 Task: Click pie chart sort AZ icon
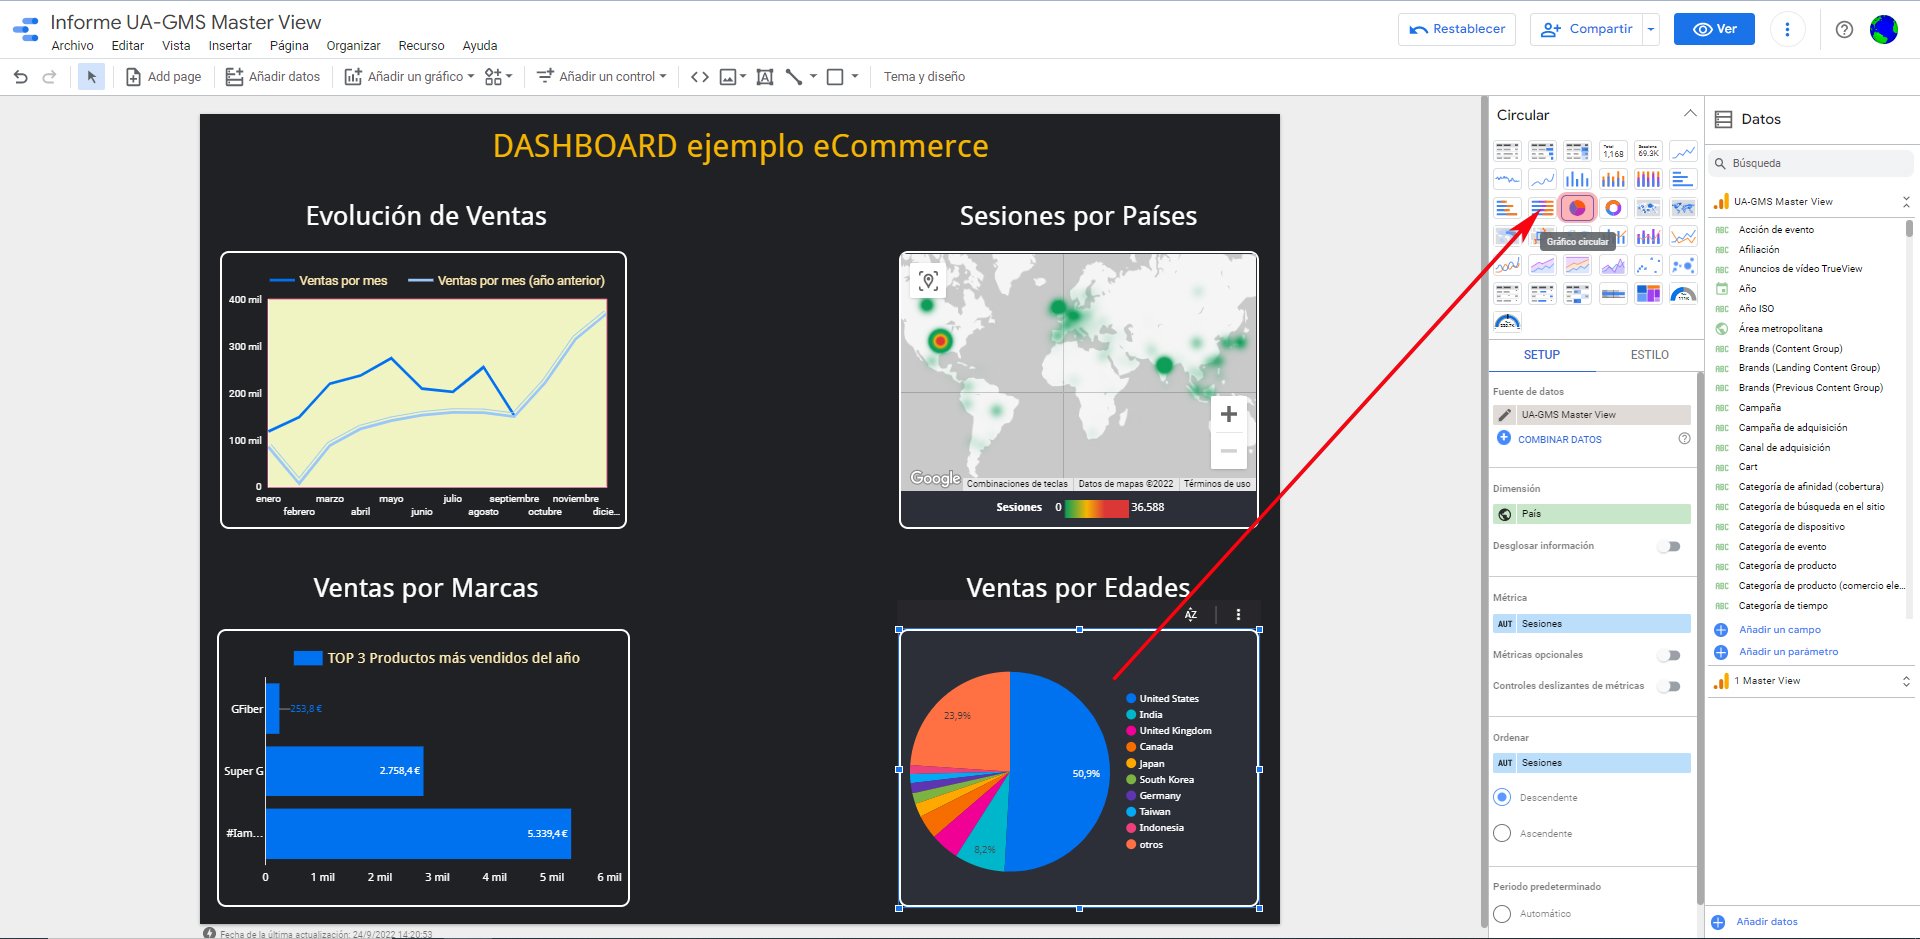pyautogui.click(x=1191, y=615)
